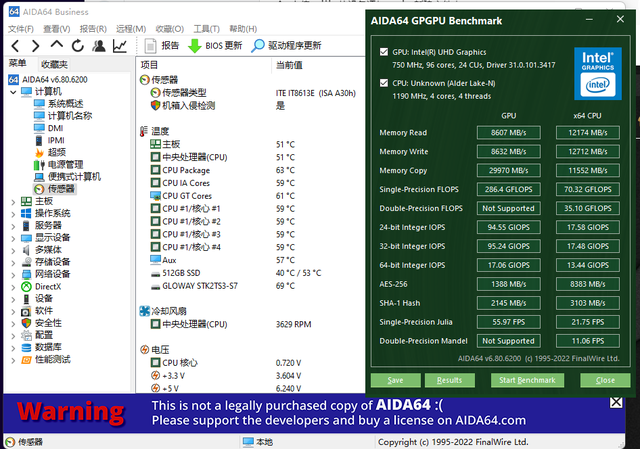Select 超频 overclock tree item
Viewport: 640px width, 449px height.
click(x=50, y=153)
